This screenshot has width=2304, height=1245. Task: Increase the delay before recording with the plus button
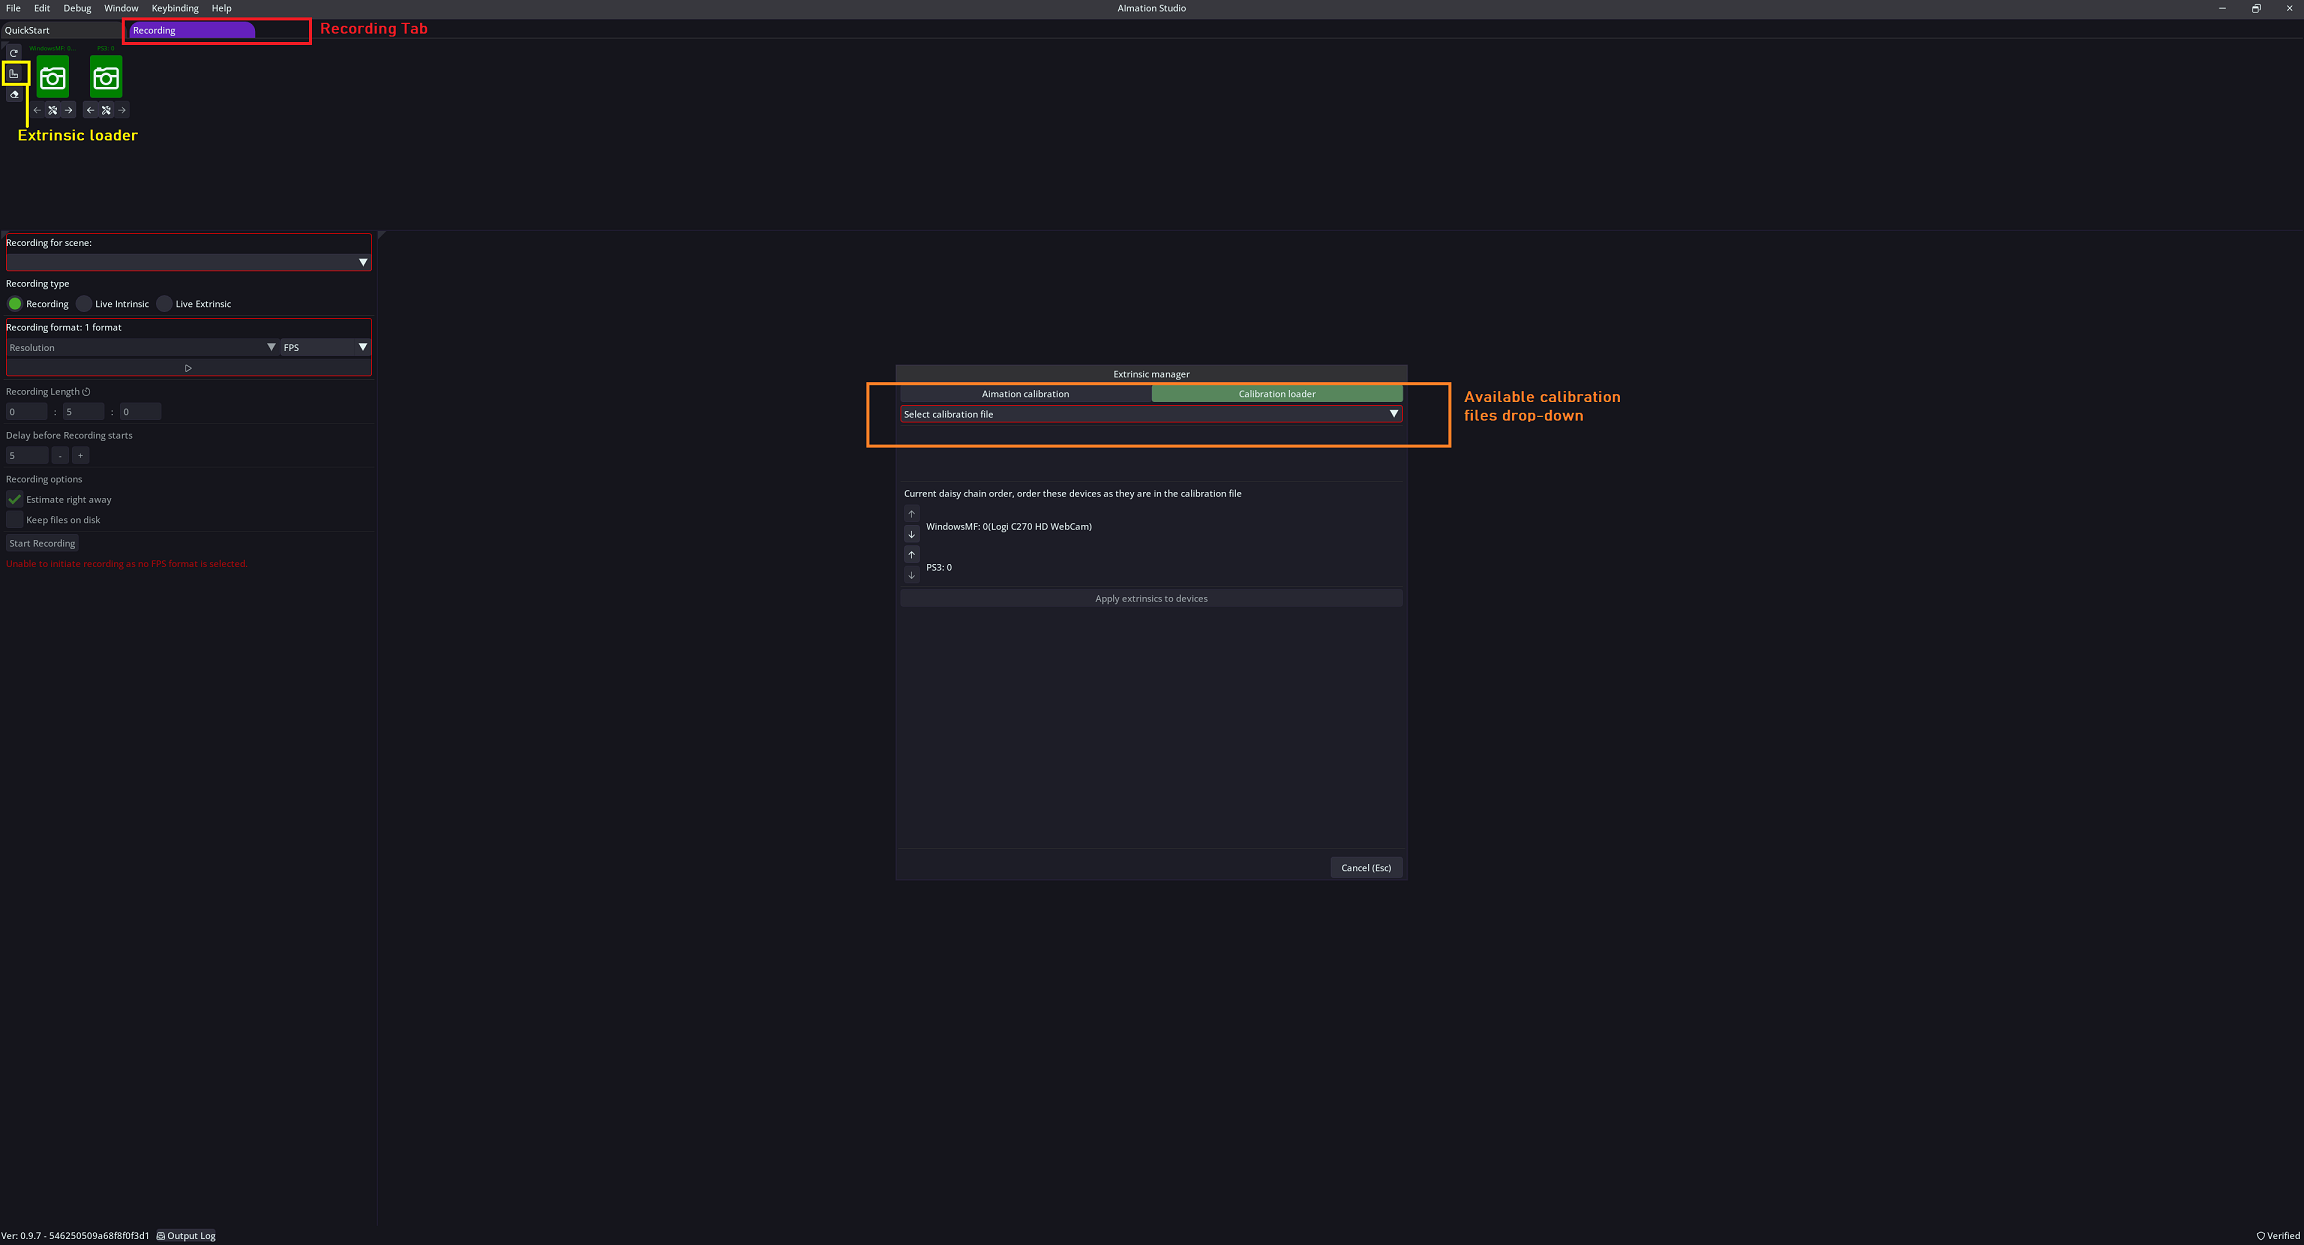[x=81, y=456]
